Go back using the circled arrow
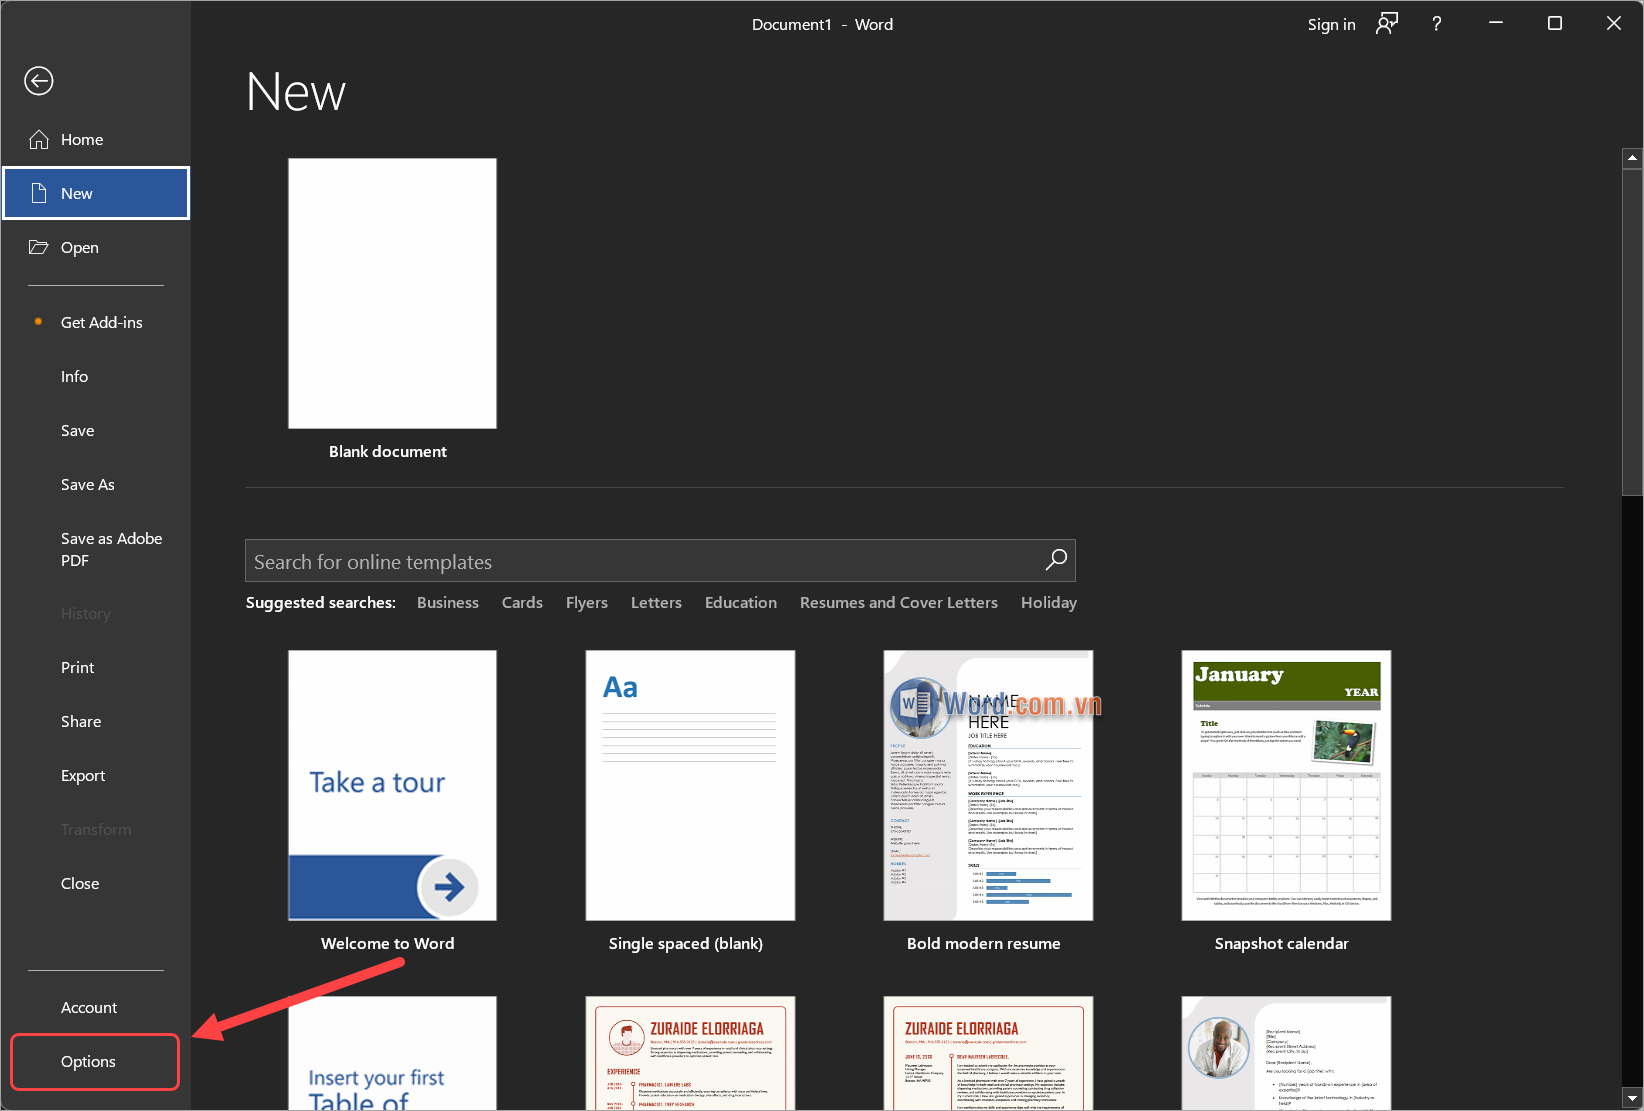The width and height of the screenshot is (1644, 1111). point(39,81)
